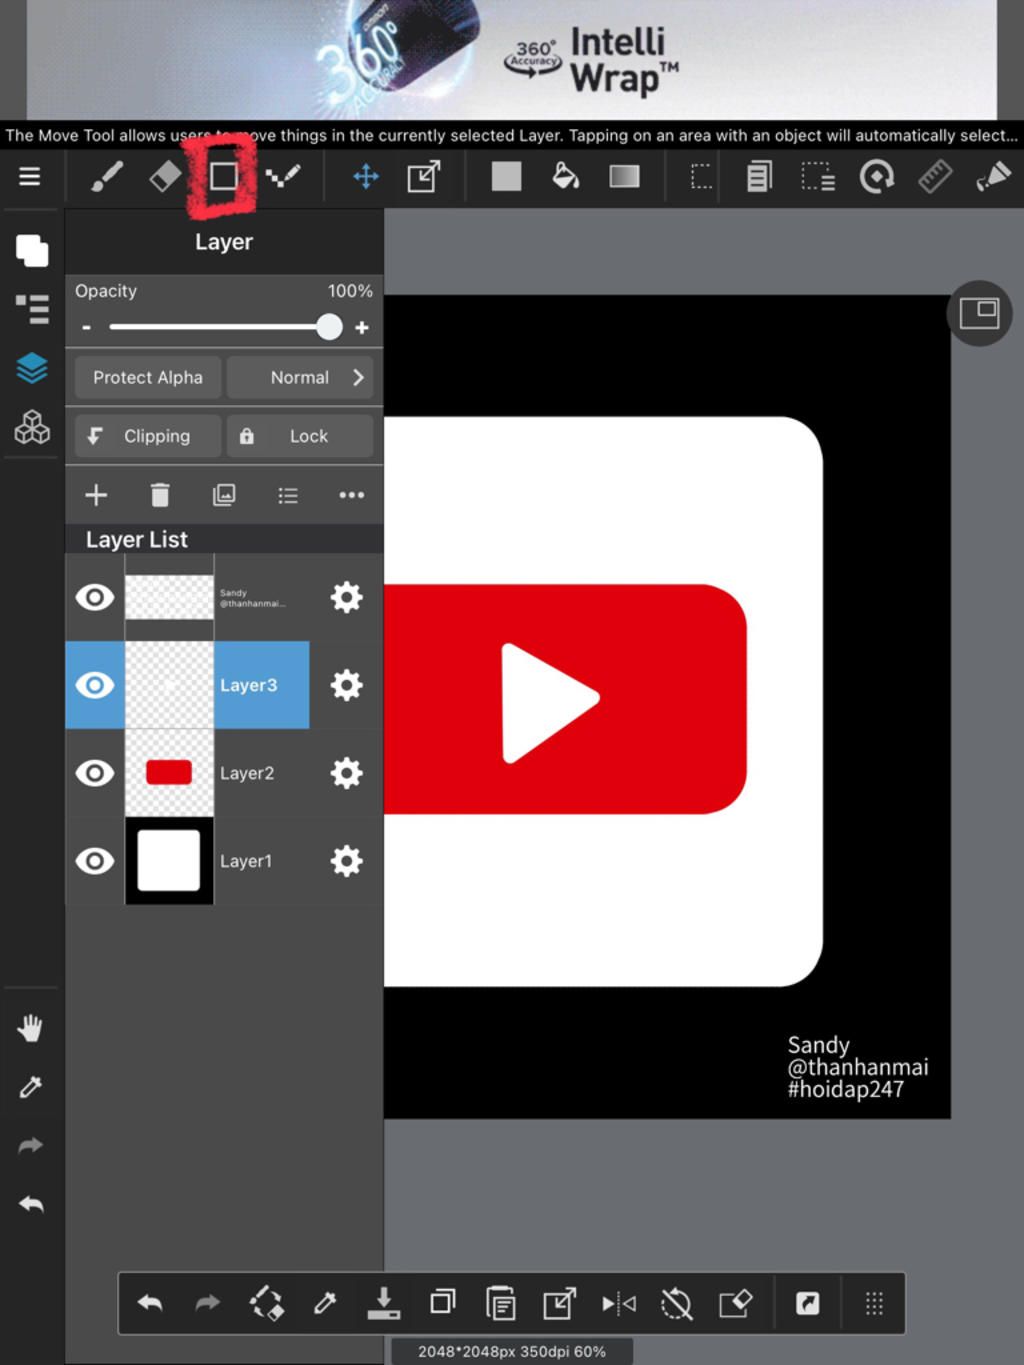This screenshot has width=1024, height=1365.
Task: Select the Eyedropper pen tool in top toolbar
Action: [993, 177]
